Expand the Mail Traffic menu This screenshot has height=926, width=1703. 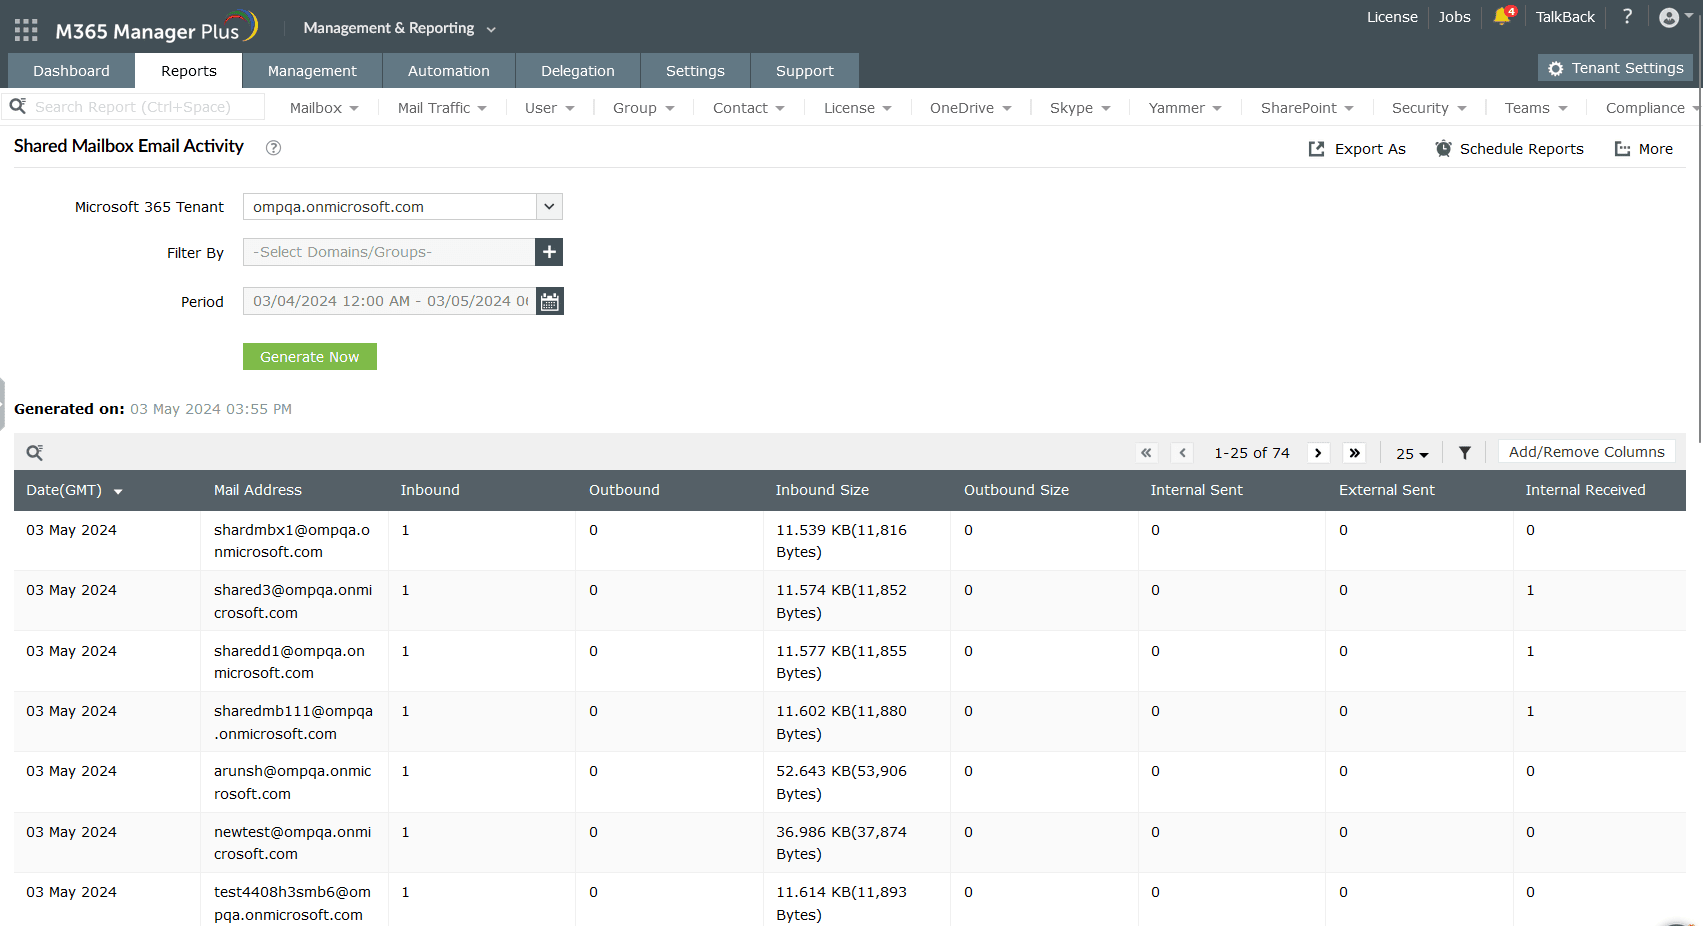coord(441,107)
